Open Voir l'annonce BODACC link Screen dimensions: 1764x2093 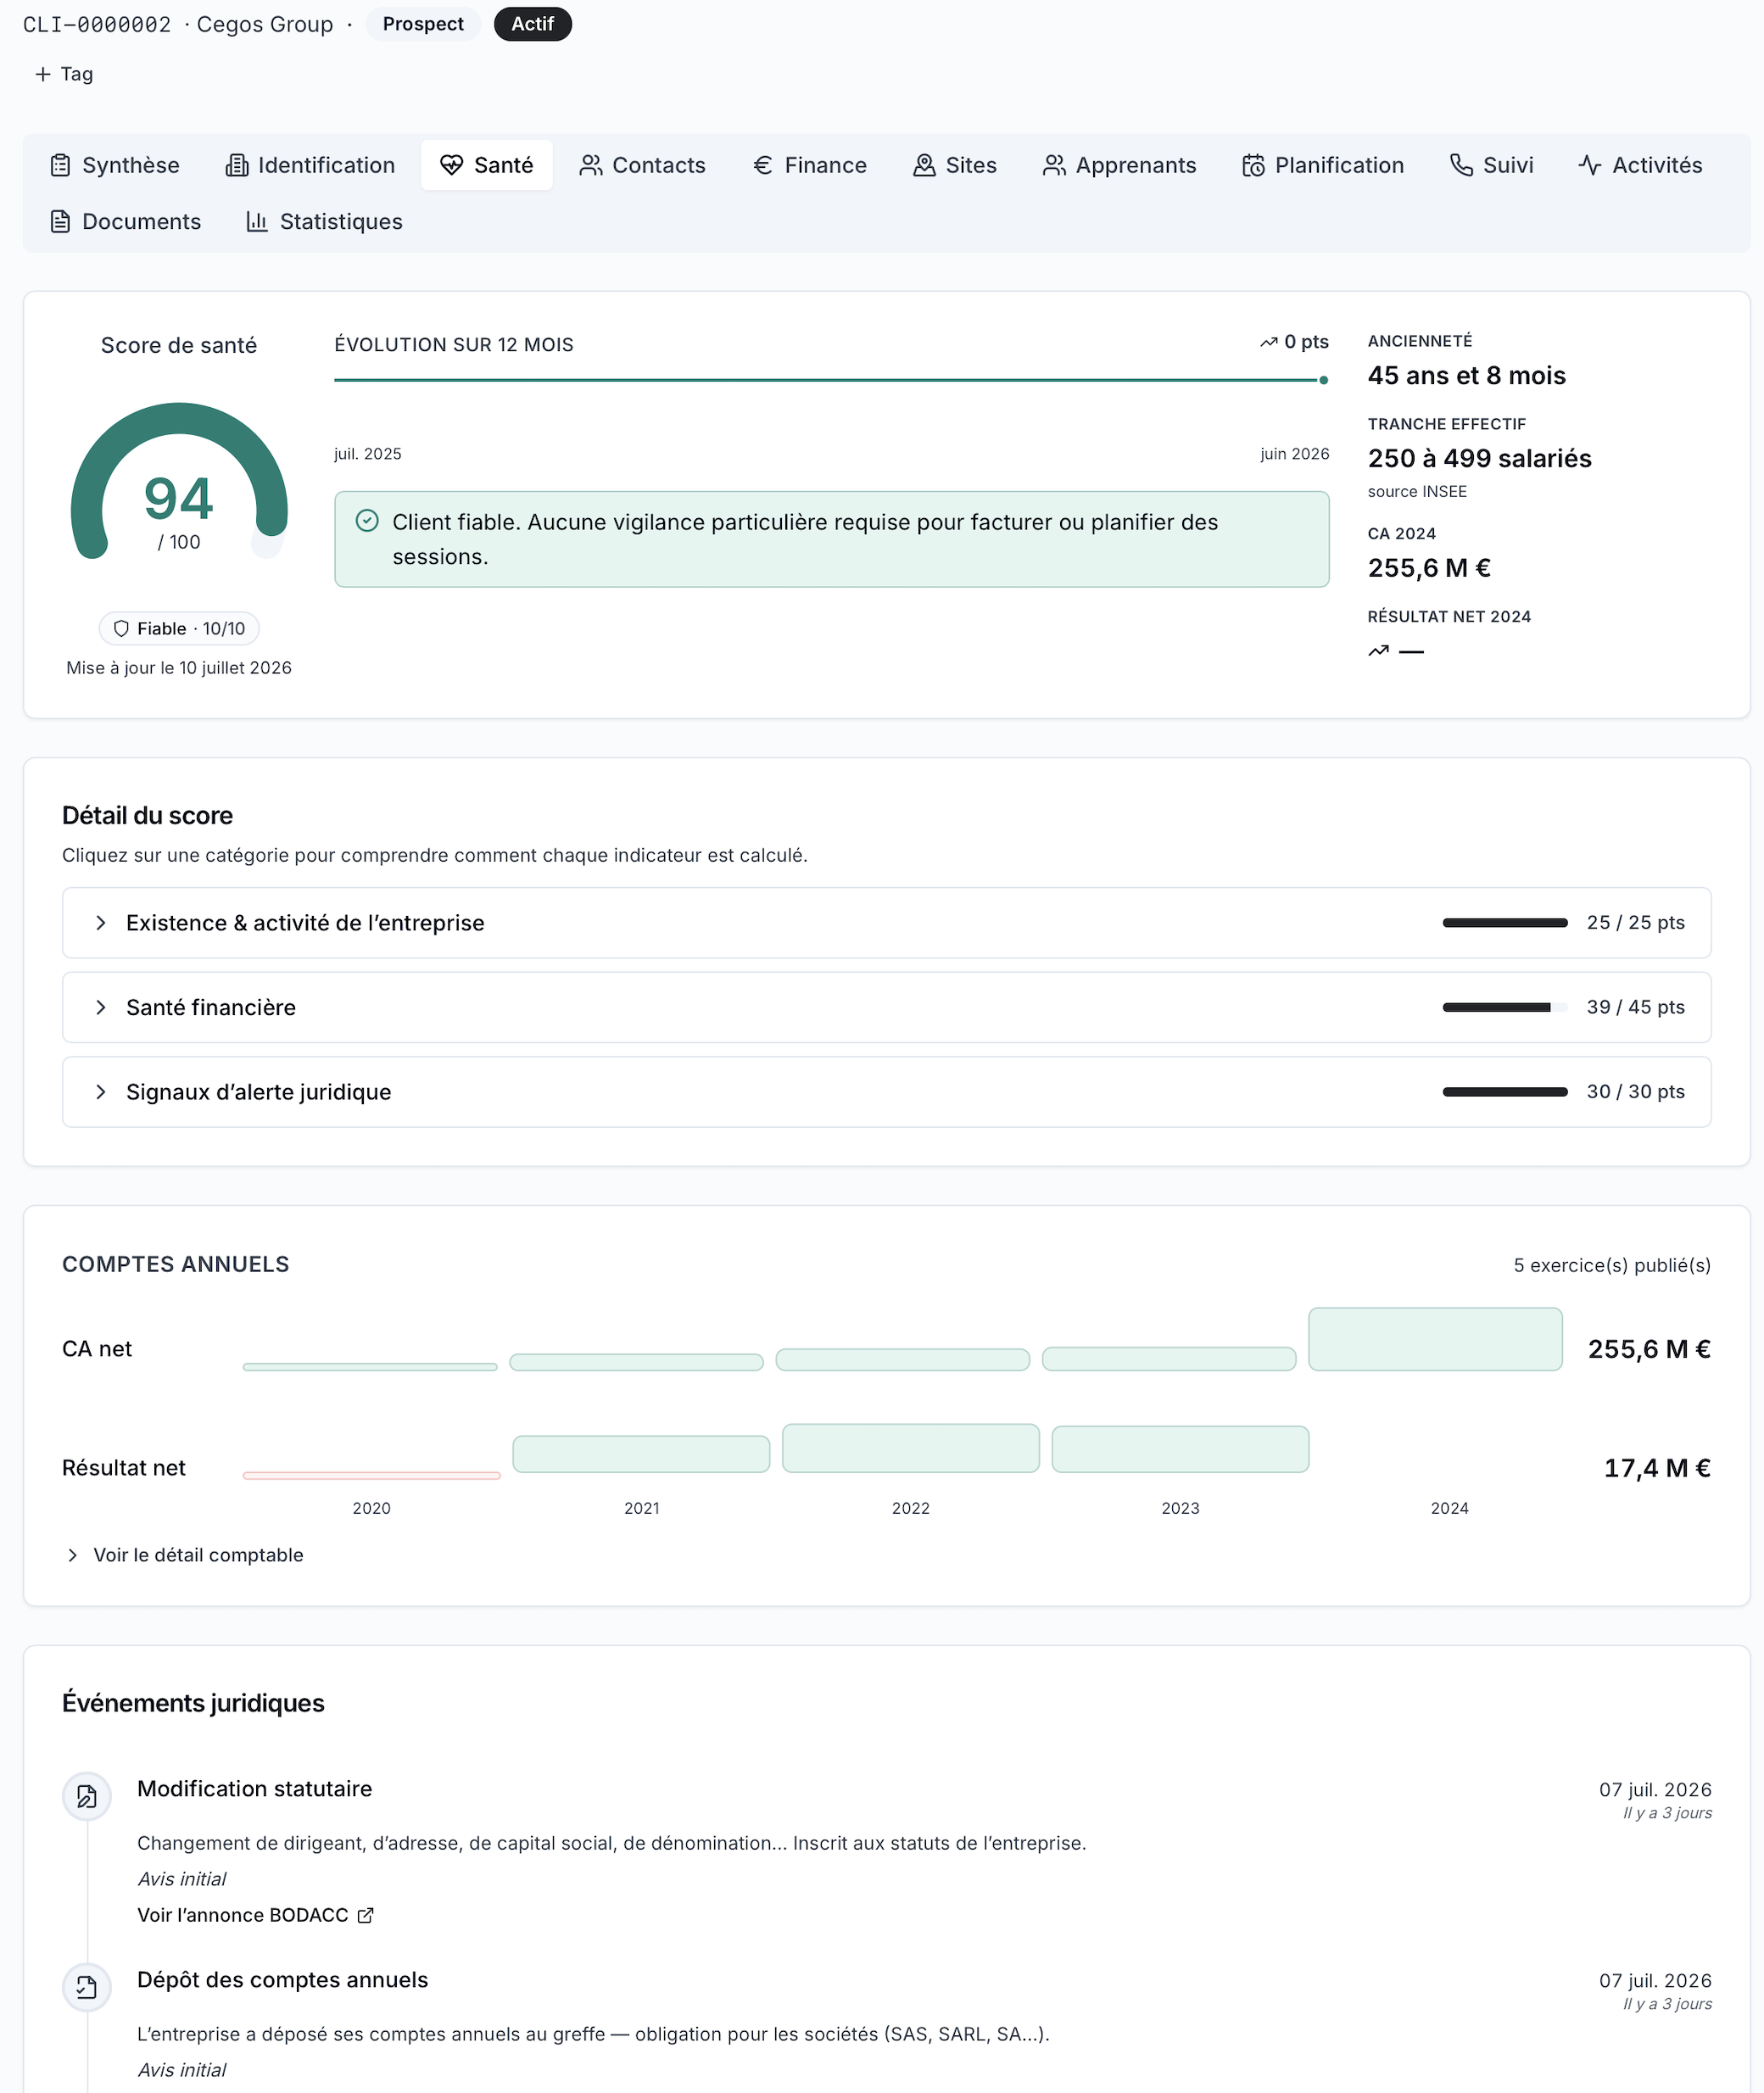pyautogui.click(x=256, y=1915)
